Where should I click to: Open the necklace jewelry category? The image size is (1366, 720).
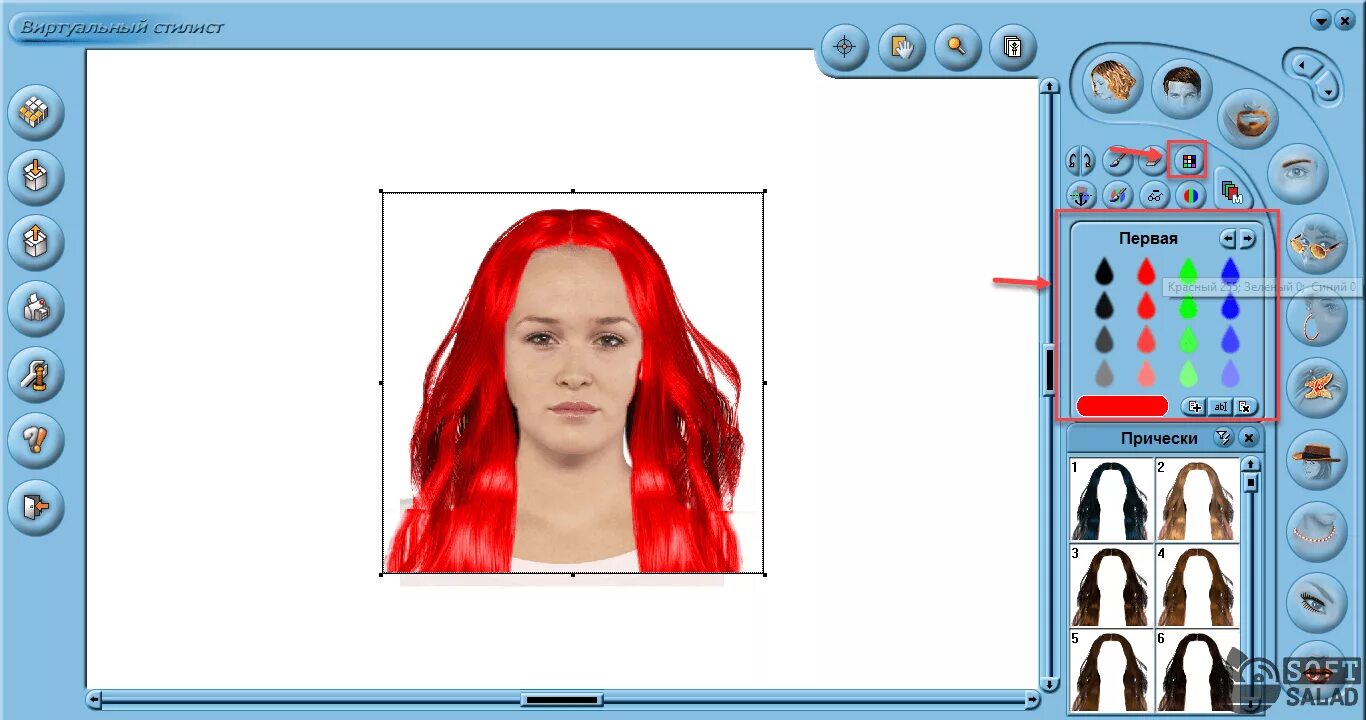point(1316,531)
